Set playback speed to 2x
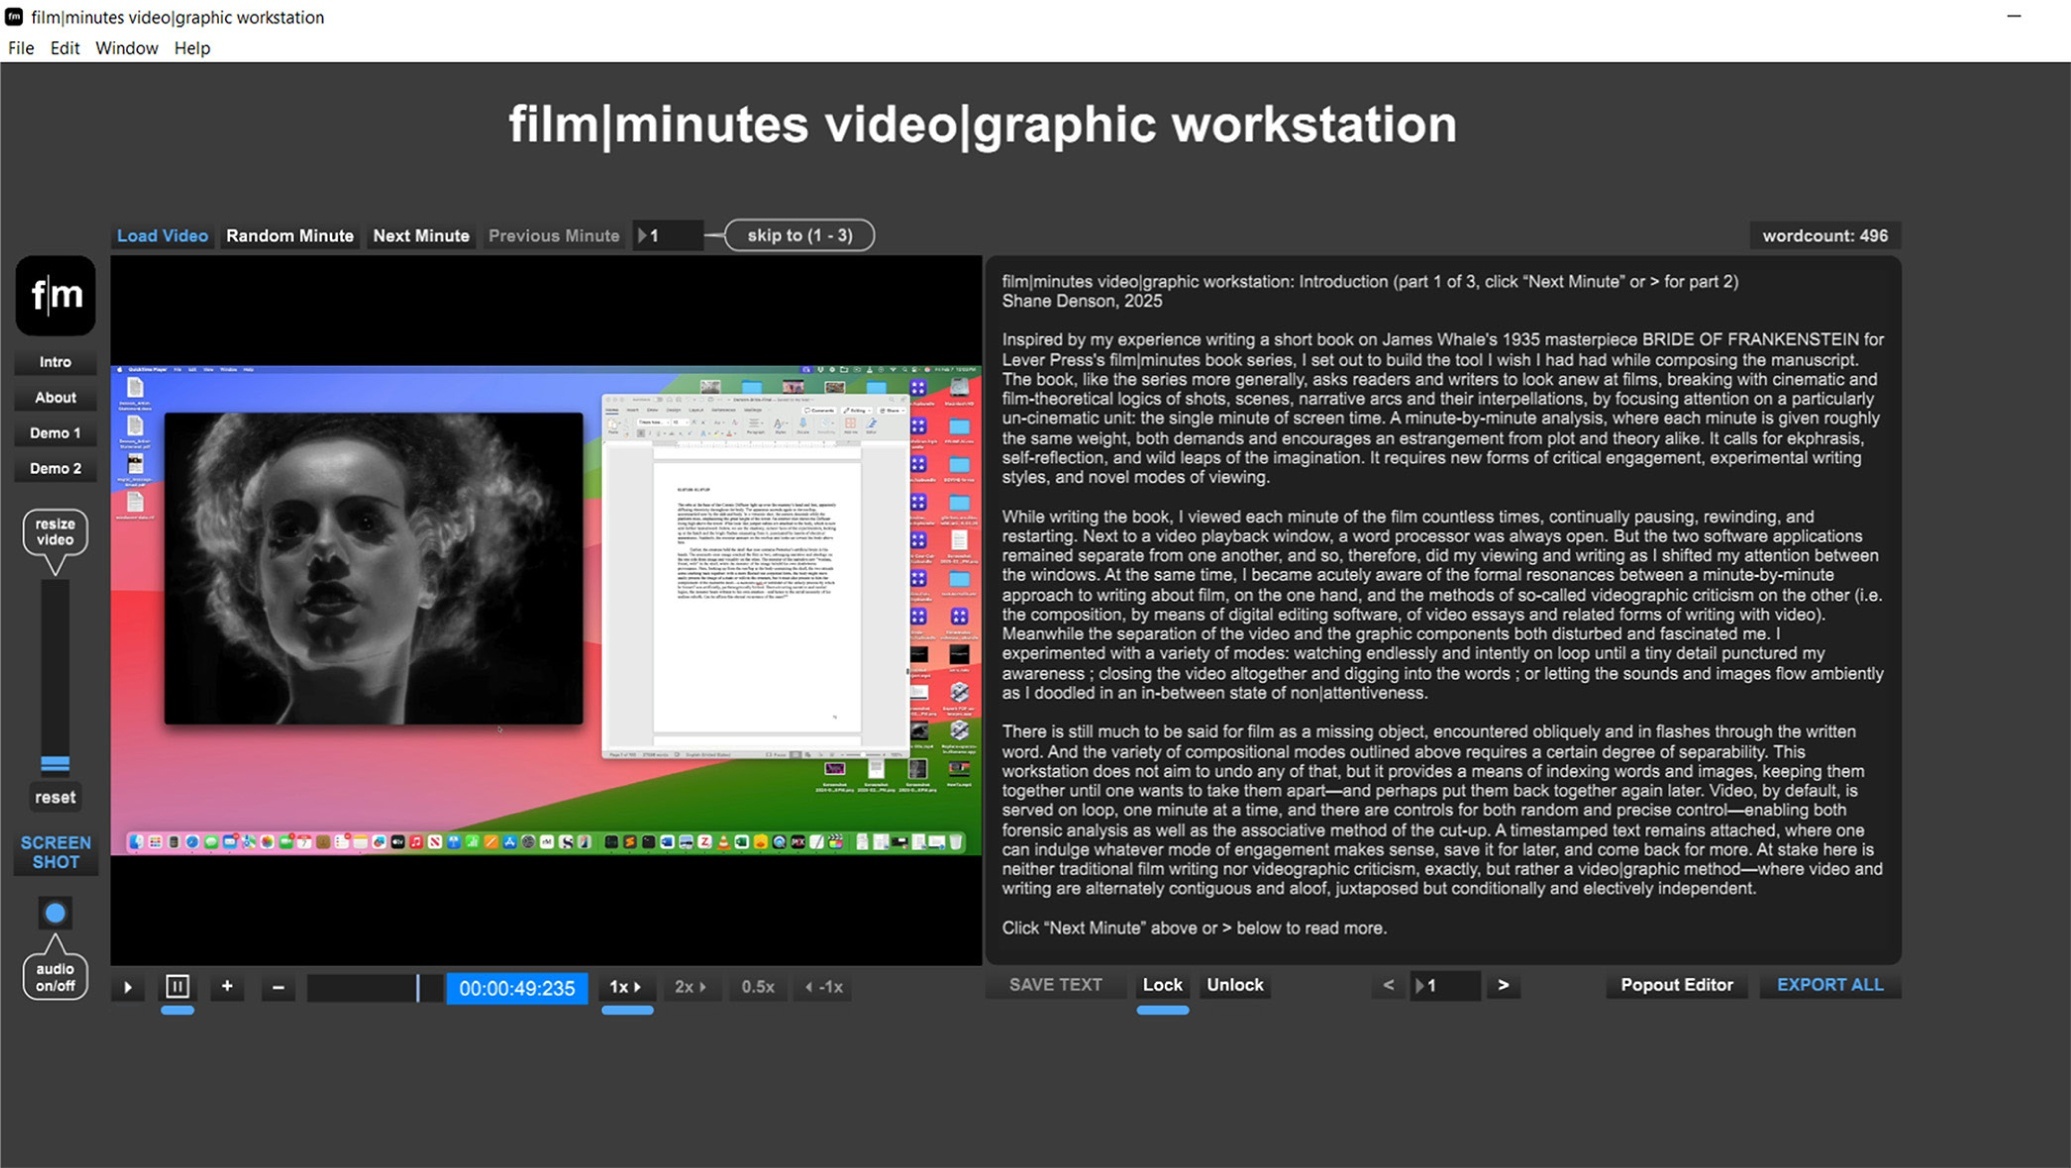Viewport: 2071px width, 1168px height. (690, 987)
